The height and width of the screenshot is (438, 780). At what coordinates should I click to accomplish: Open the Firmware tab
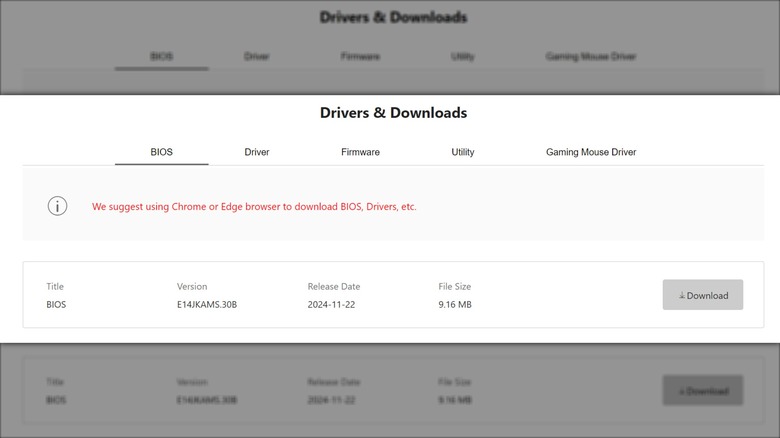360,152
